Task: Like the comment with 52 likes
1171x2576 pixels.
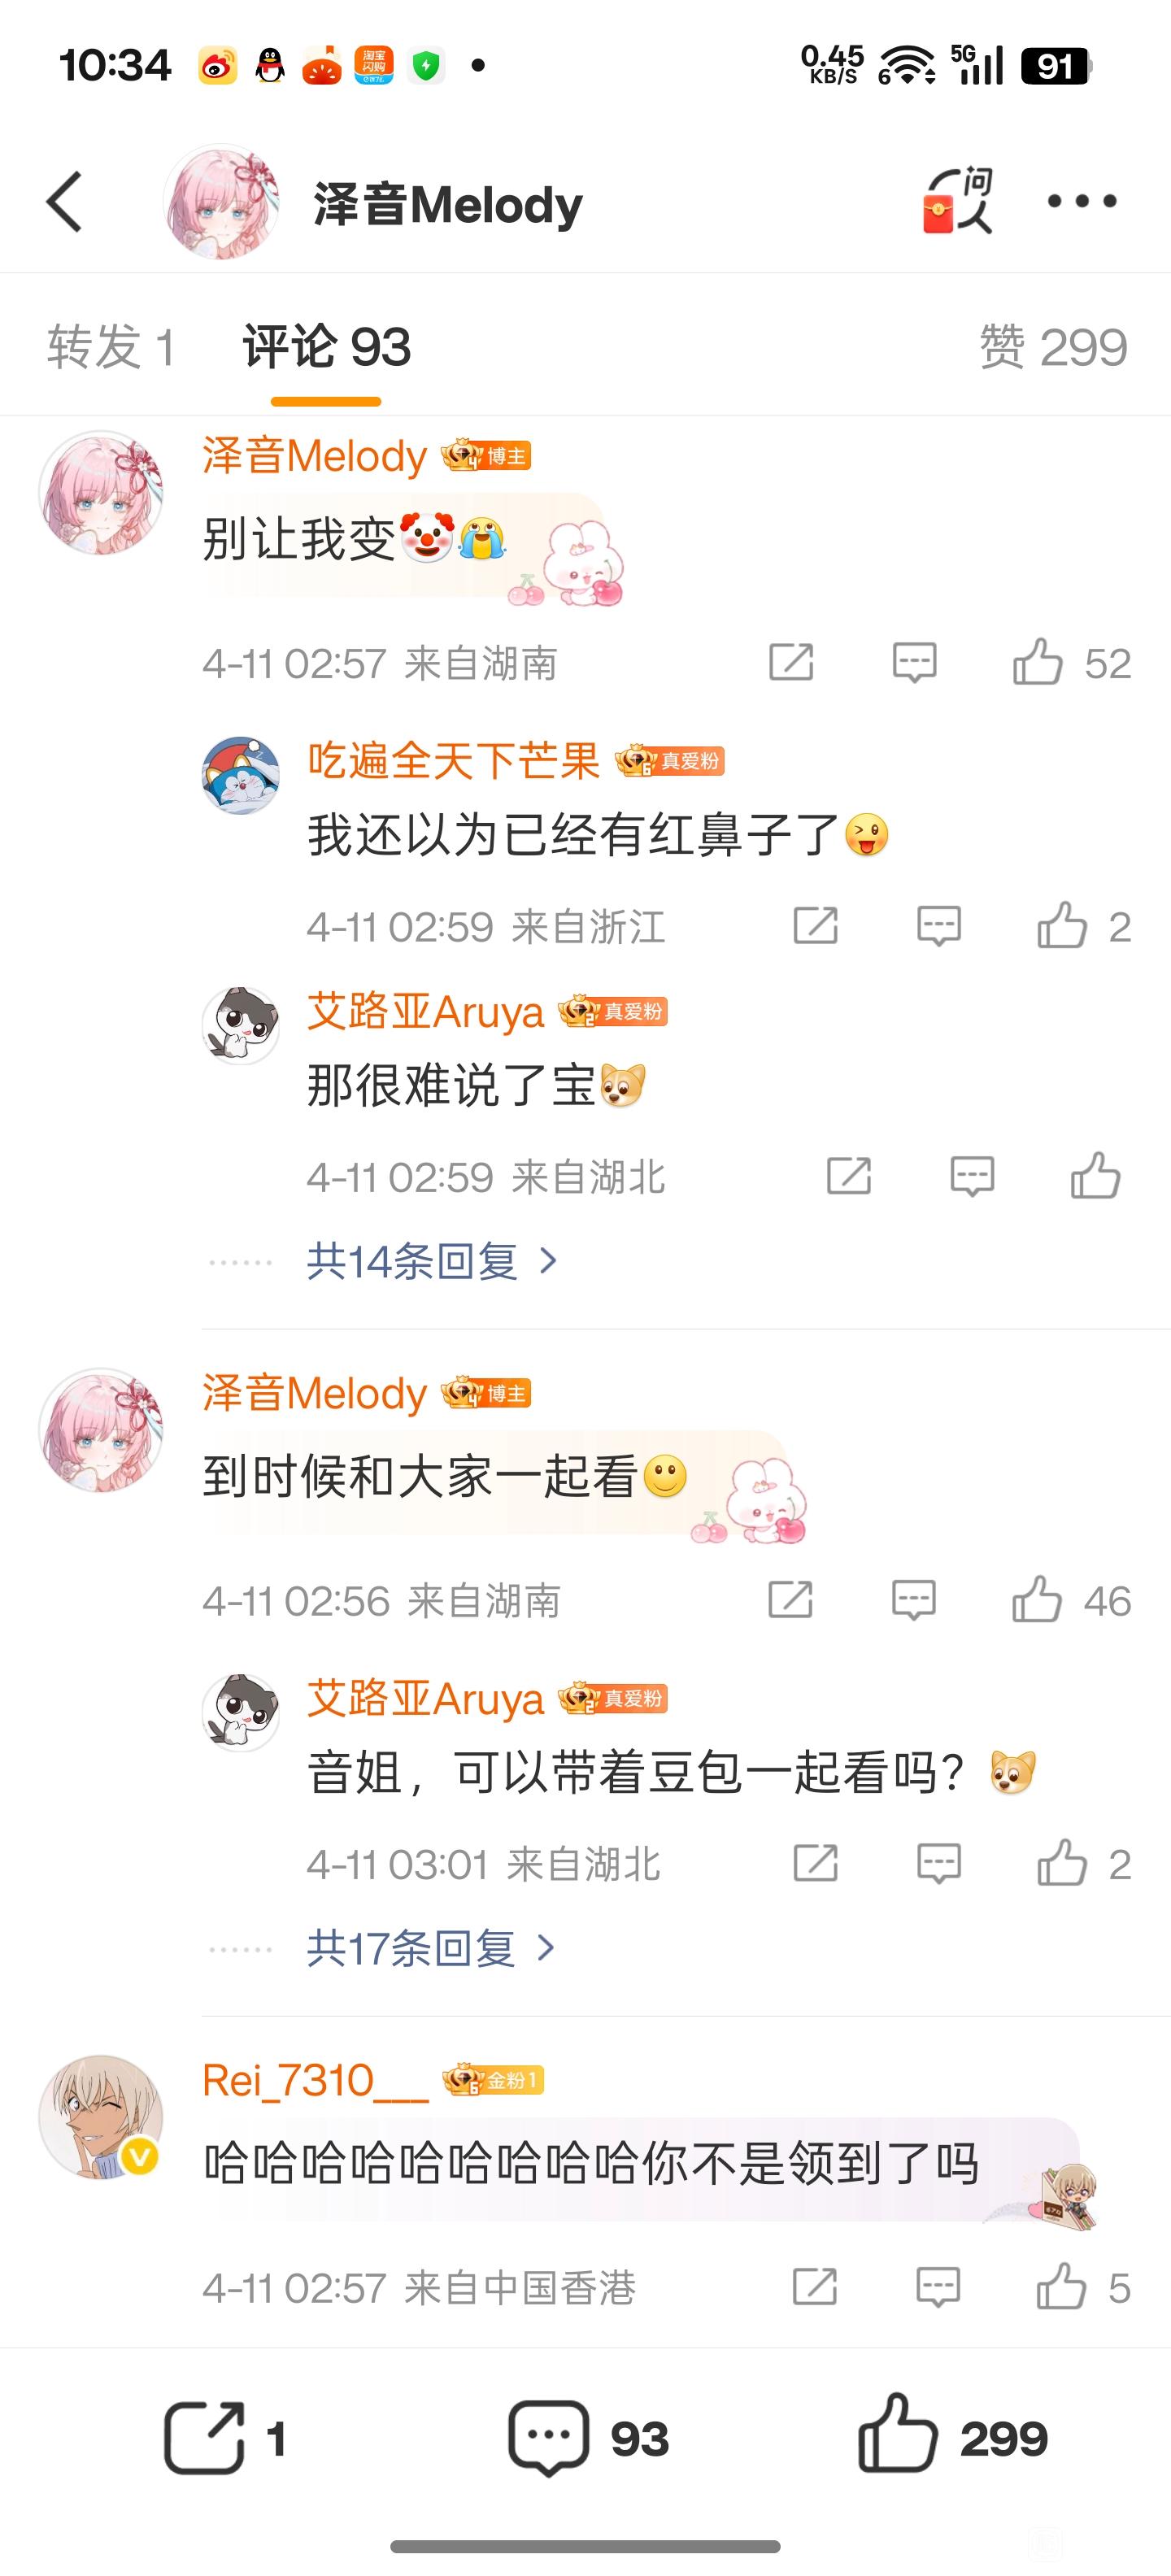Action: (1037, 662)
